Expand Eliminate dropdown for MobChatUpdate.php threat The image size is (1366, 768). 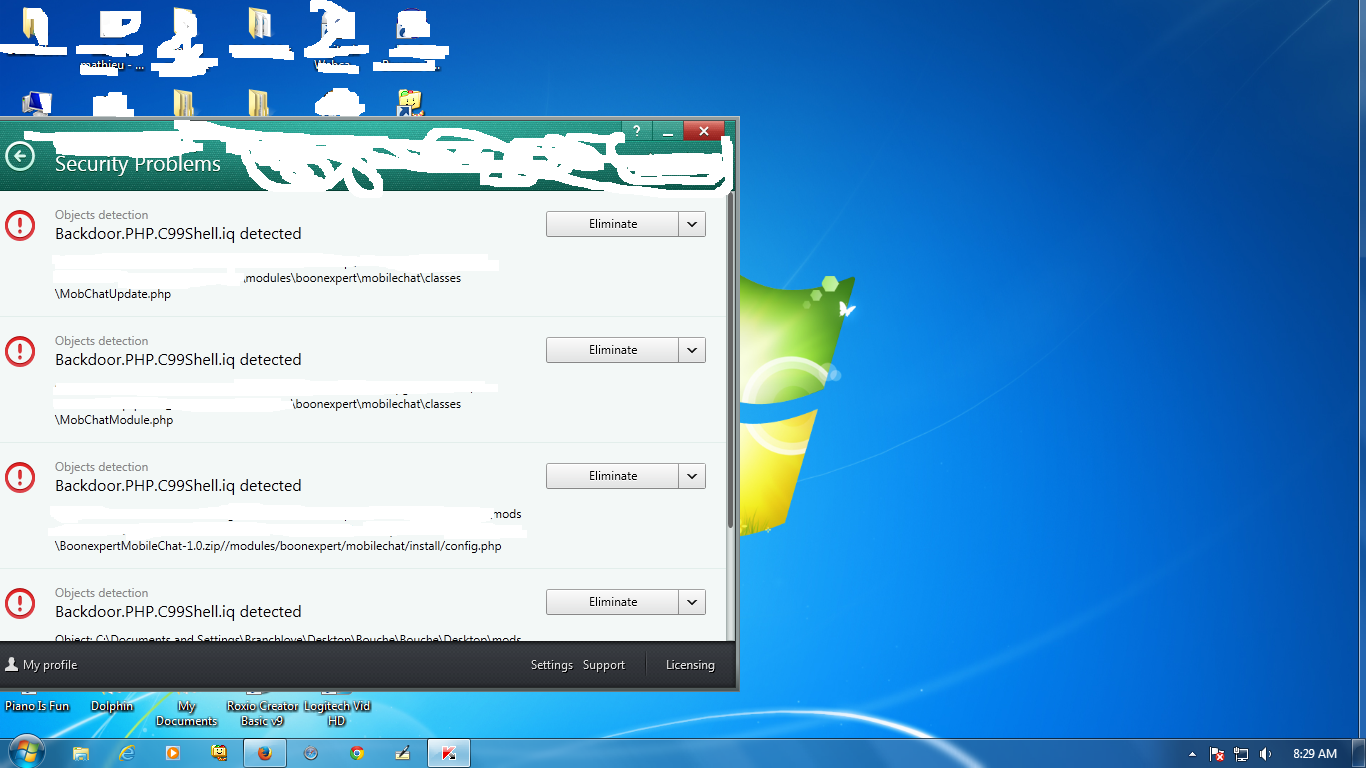[692, 224]
